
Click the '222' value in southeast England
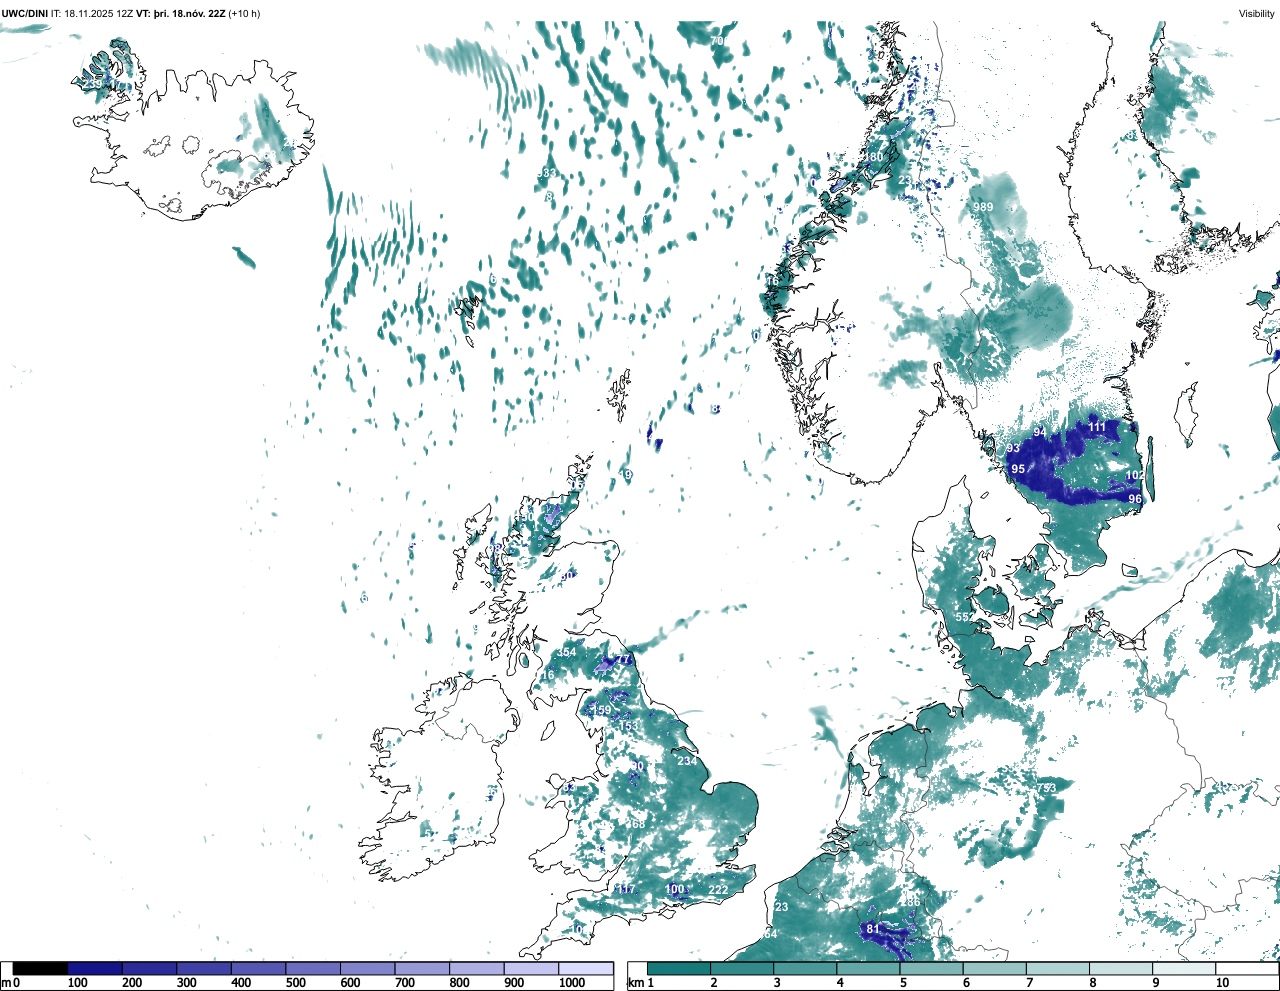718,890
